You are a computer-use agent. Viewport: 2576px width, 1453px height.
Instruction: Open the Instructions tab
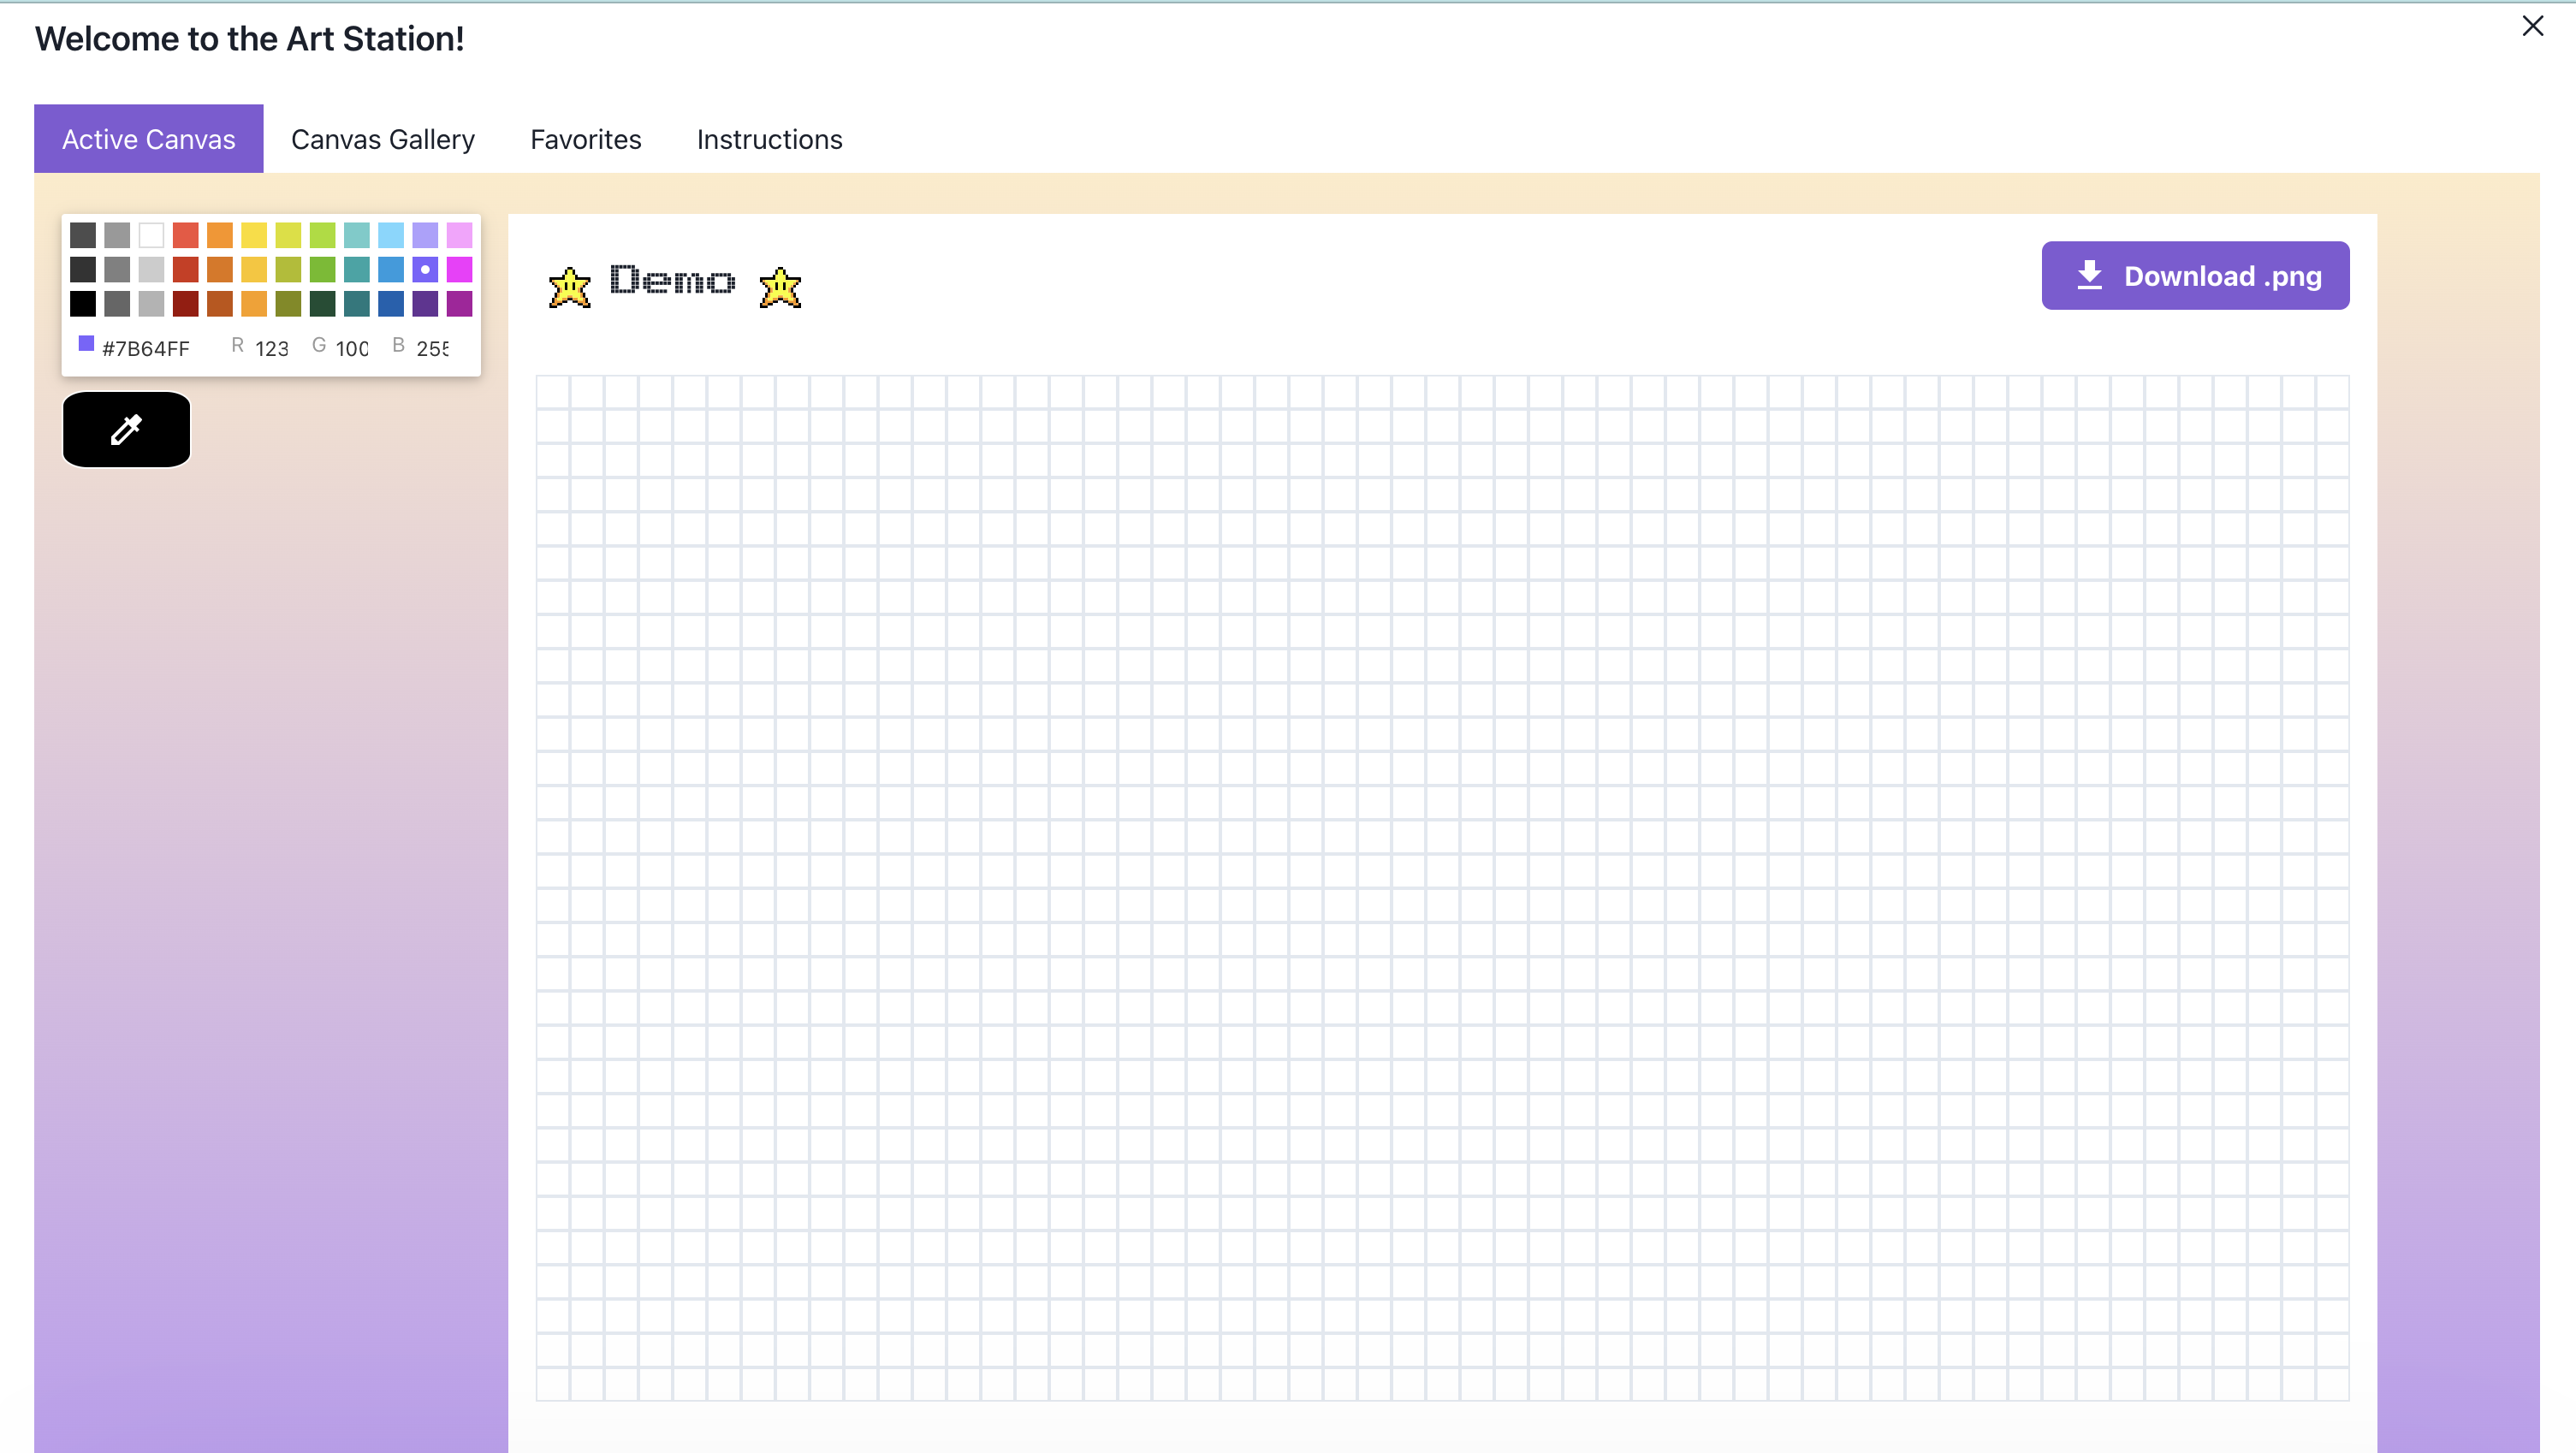coord(769,139)
